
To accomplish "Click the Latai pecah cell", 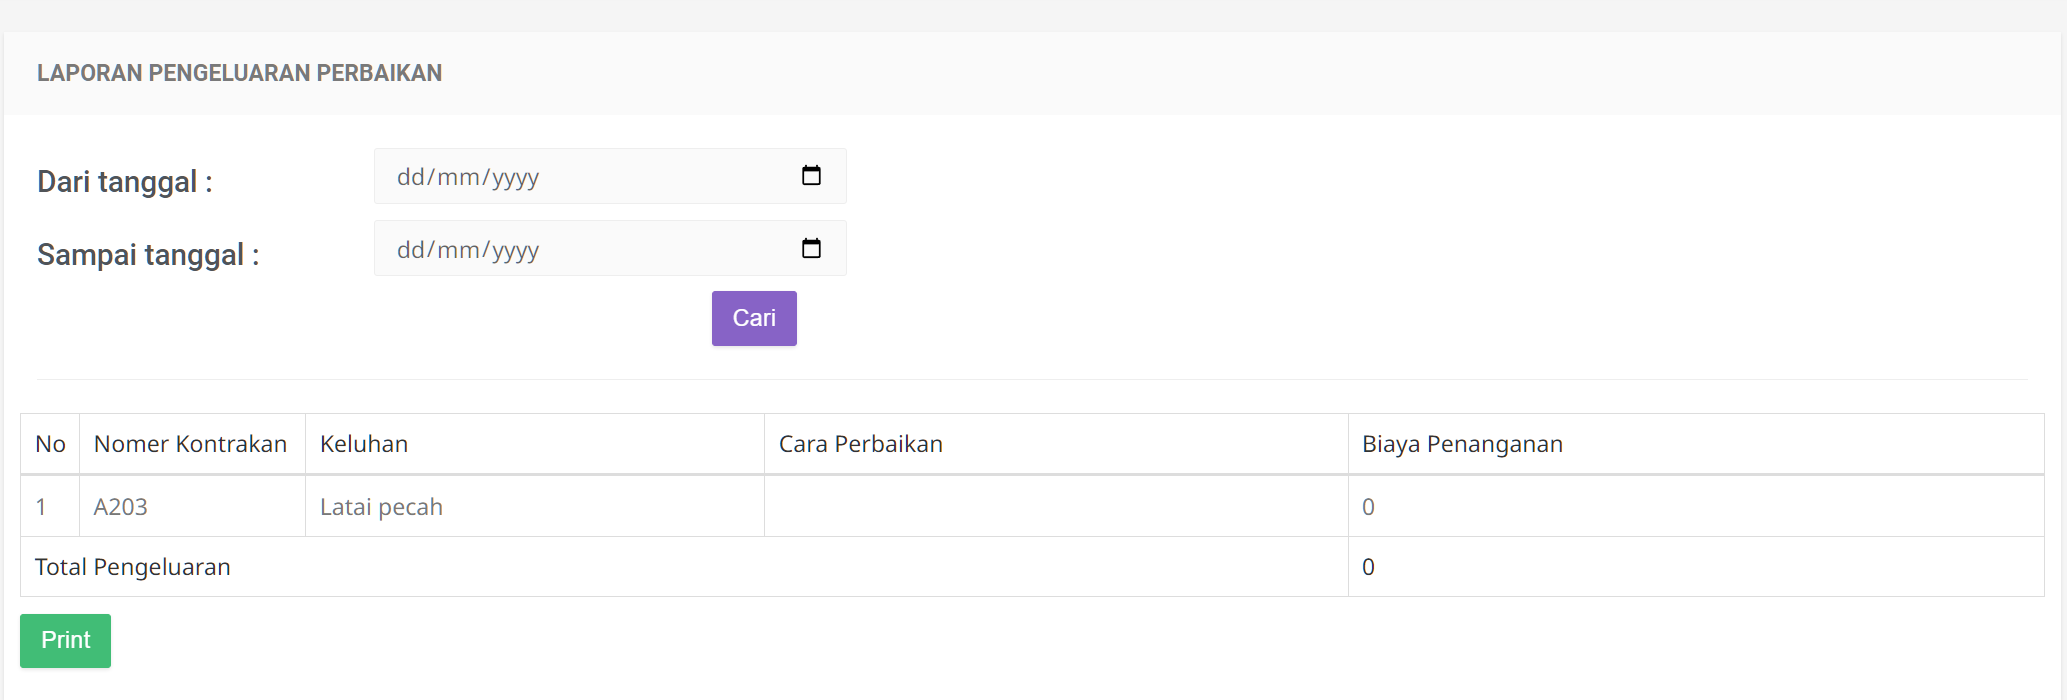I will pyautogui.click(x=535, y=507).
